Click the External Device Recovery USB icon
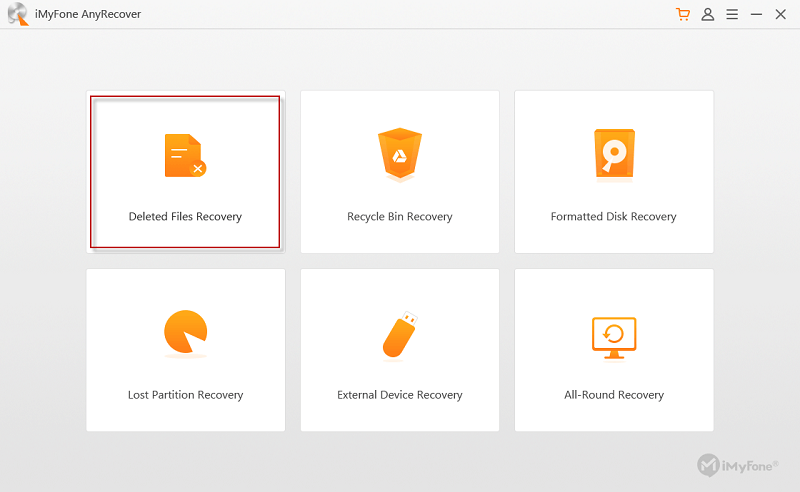Viewport: 800px width, 492px height. pyautogui.click(x=399, y=334)
